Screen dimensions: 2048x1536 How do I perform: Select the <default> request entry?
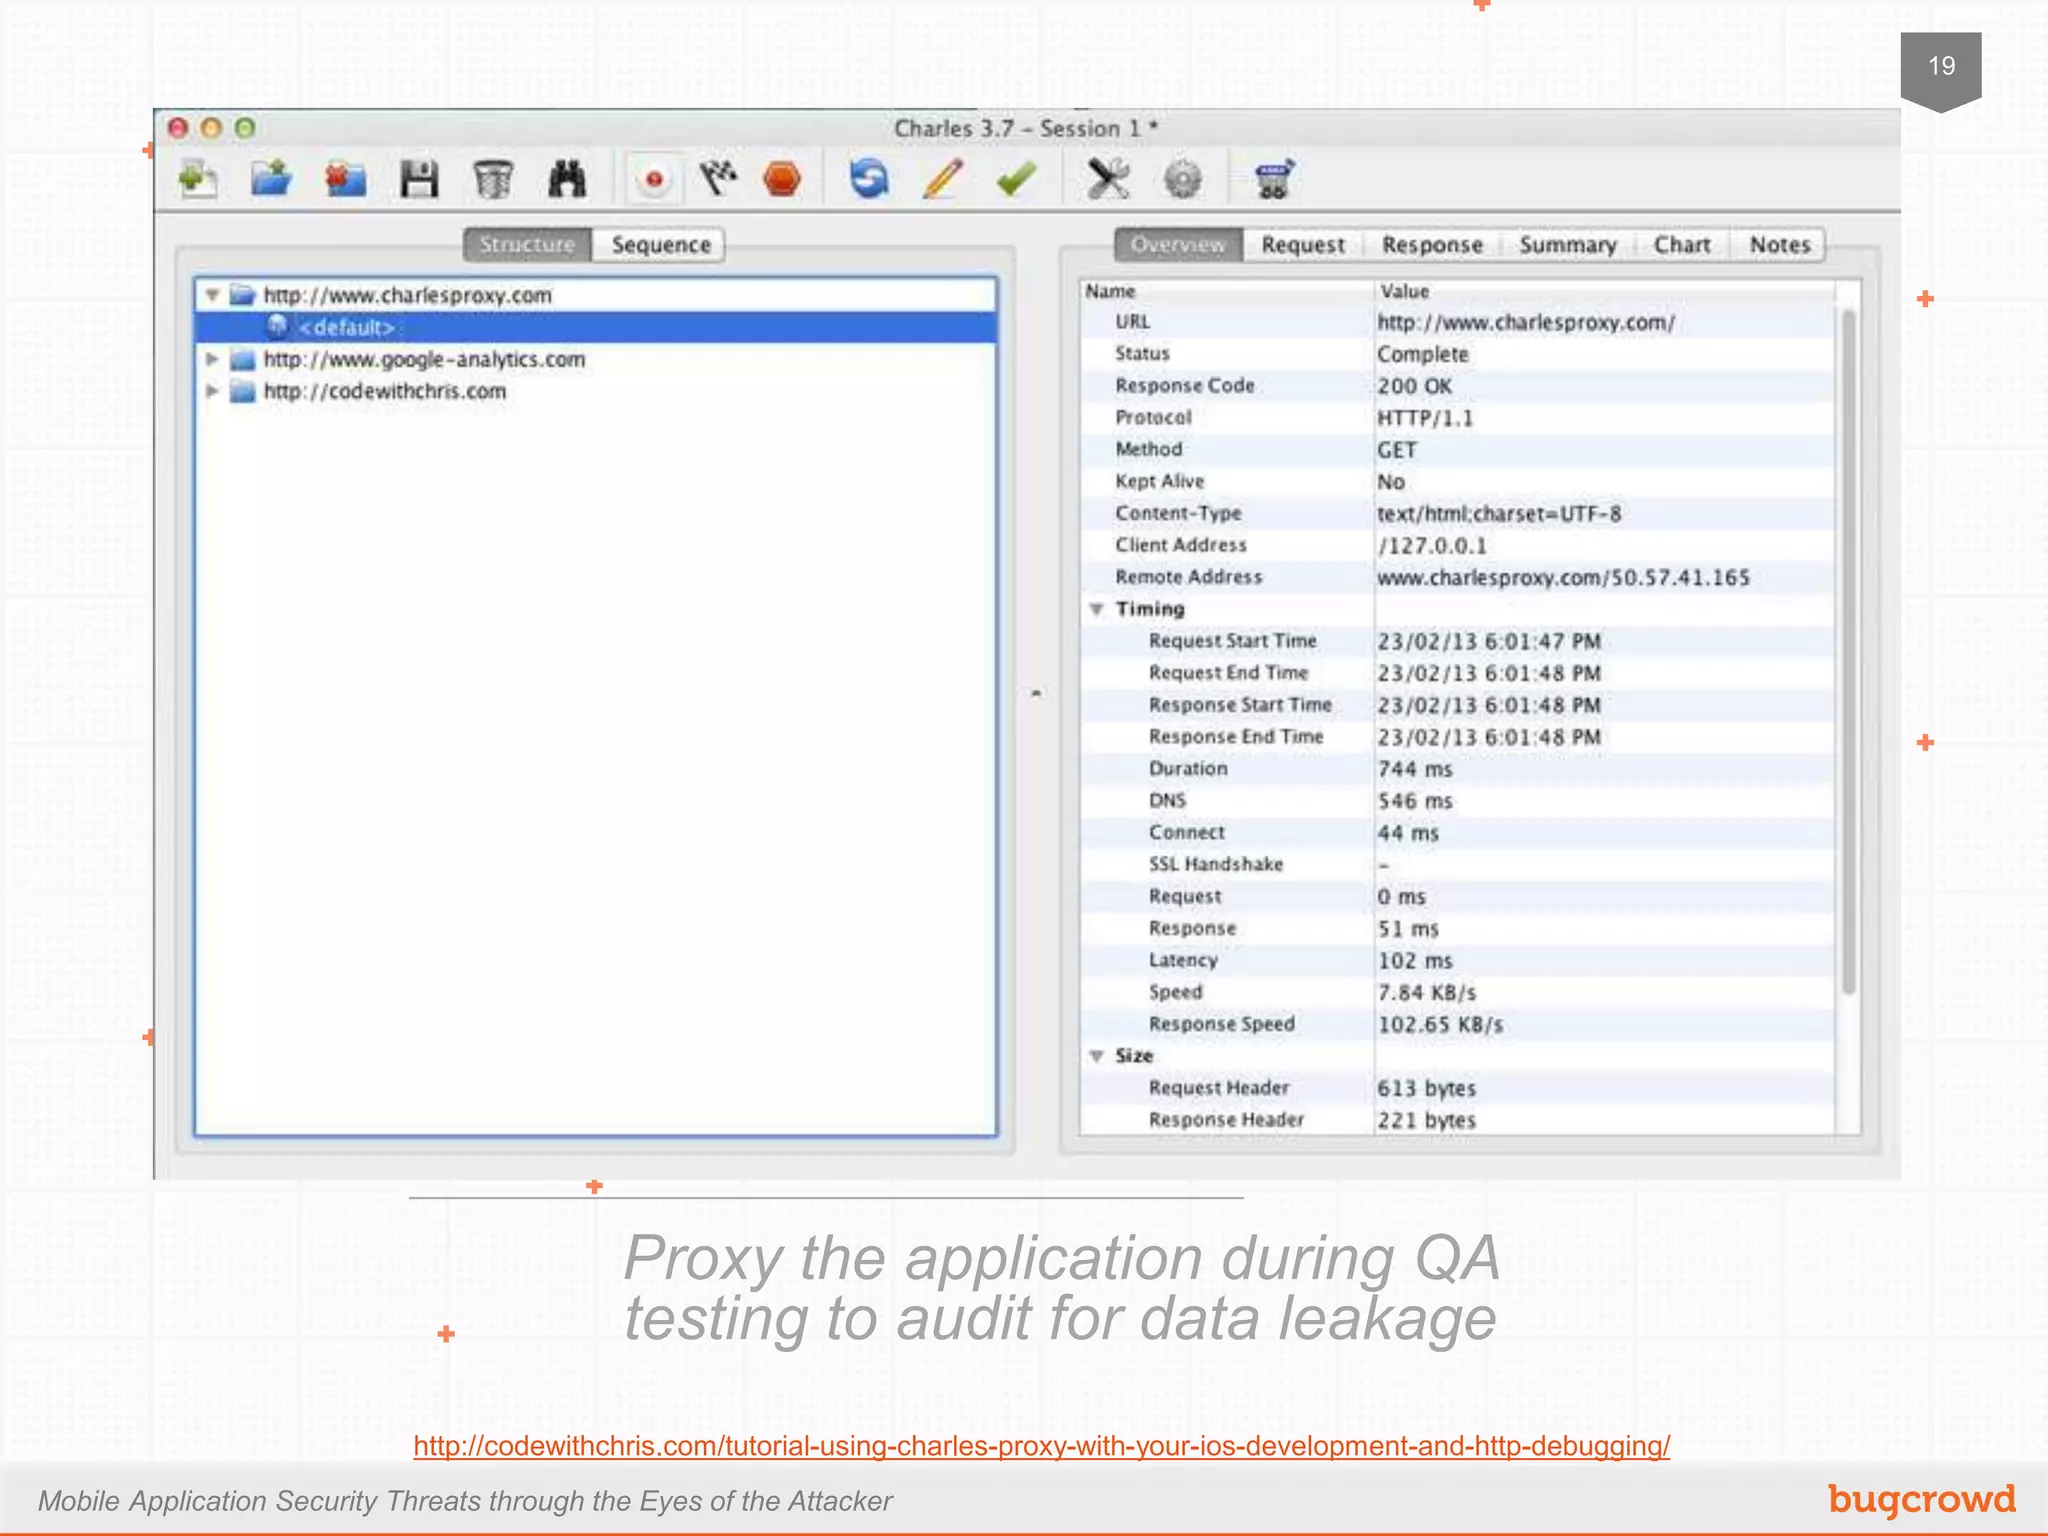596,327
